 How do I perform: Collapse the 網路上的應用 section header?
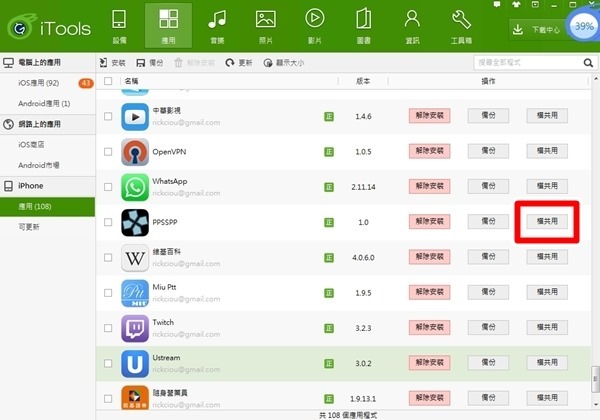point(47,124)
